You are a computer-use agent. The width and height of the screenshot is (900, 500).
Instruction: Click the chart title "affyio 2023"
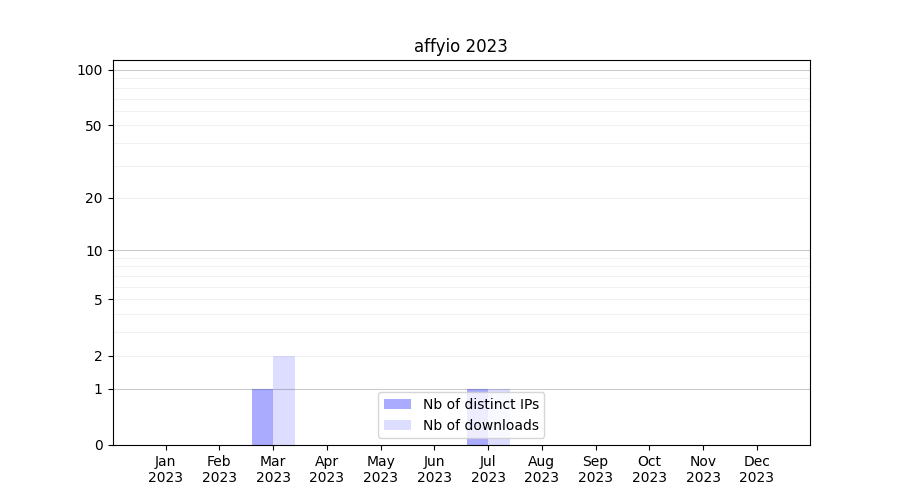pos(460,46)
